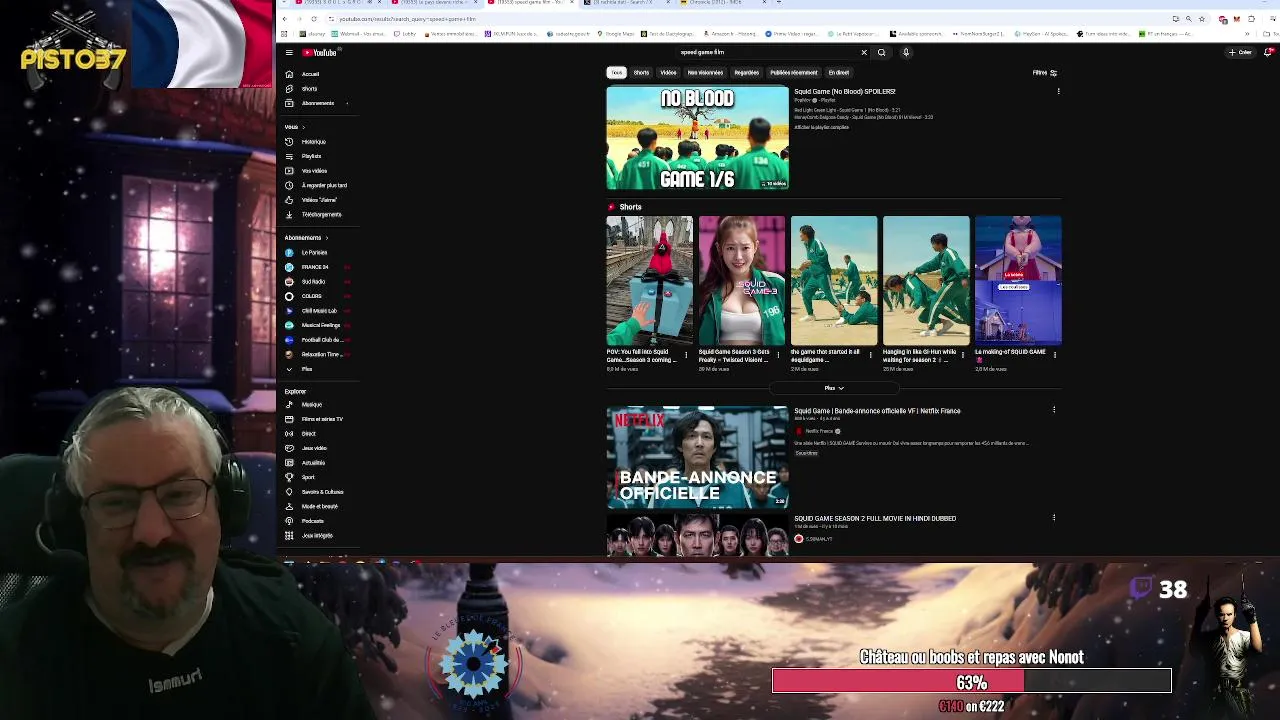Open Vos vidéos in the sidebar
The image size is (1280, 720).
click(x=314, y=171)
